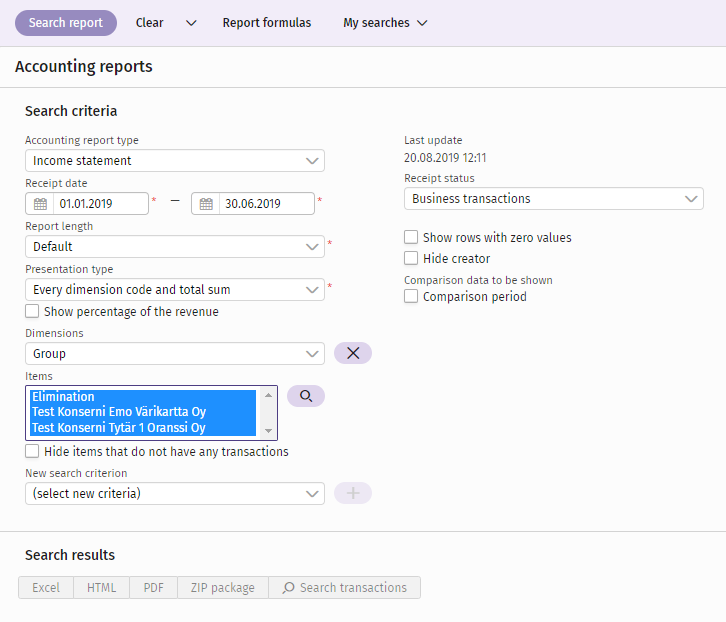This screenshot has height=622, width=726.
Task: Expand the Receipt status dropdown
Action: 554,199
